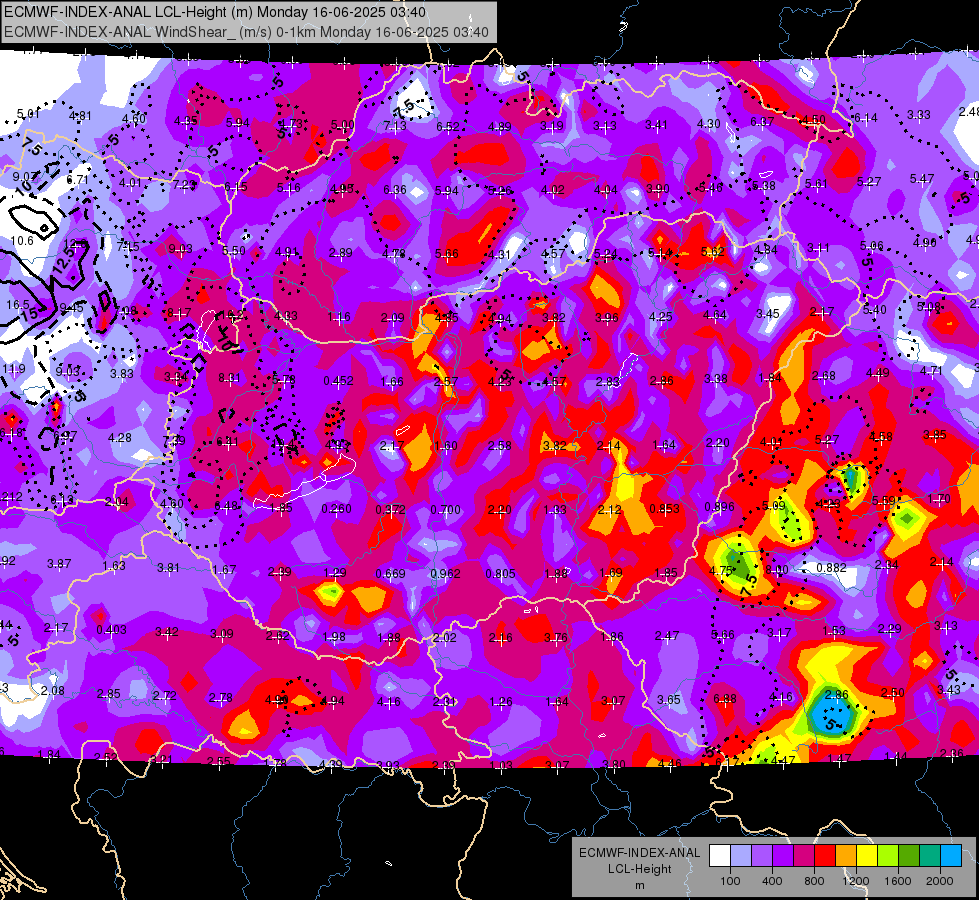Click the wind shear value 2.47
The height and width of the screenshot is (900, 979).
666,636
